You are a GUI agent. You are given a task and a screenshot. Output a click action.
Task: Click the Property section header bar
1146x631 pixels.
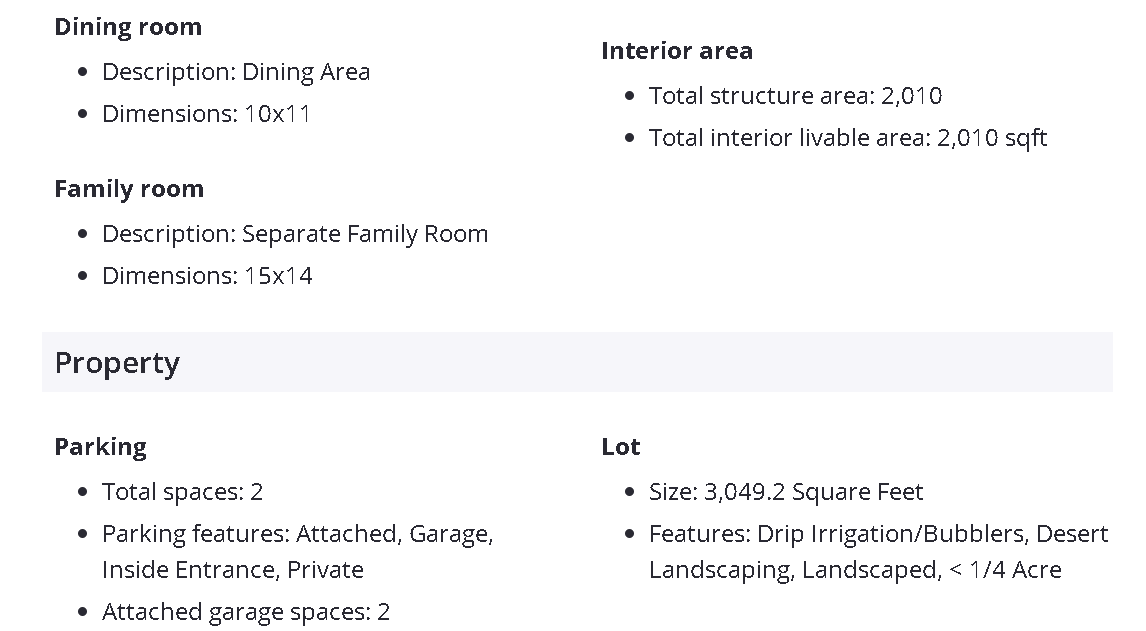(577, 362)
